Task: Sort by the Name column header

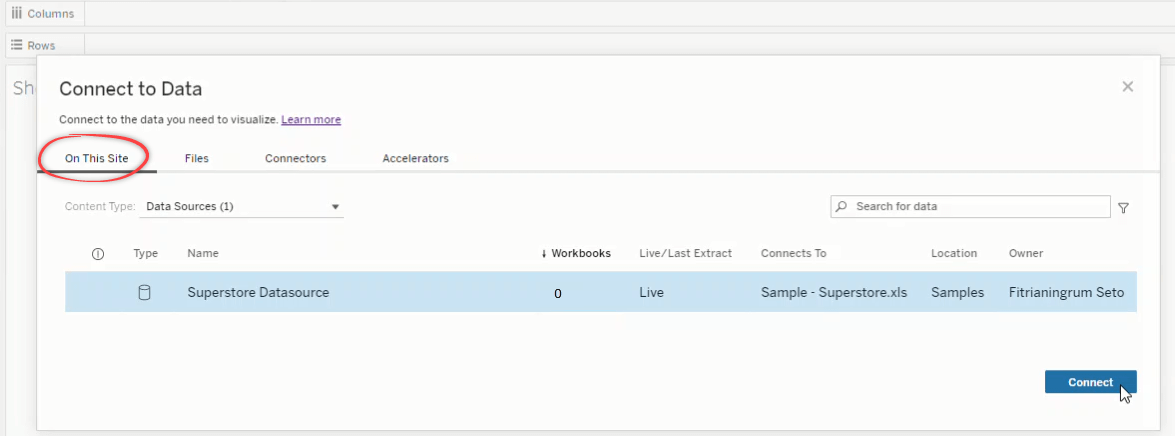Action: point(203,253)
